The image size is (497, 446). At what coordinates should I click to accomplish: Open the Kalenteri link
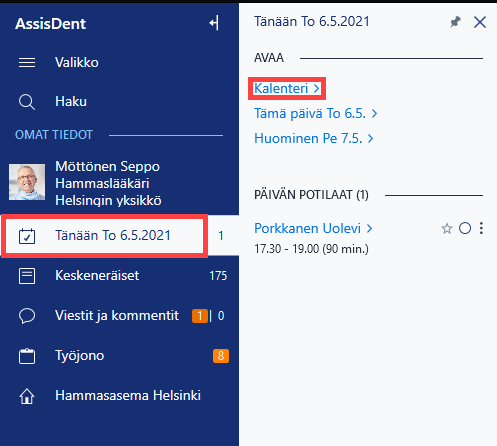[x=287, y=89]
